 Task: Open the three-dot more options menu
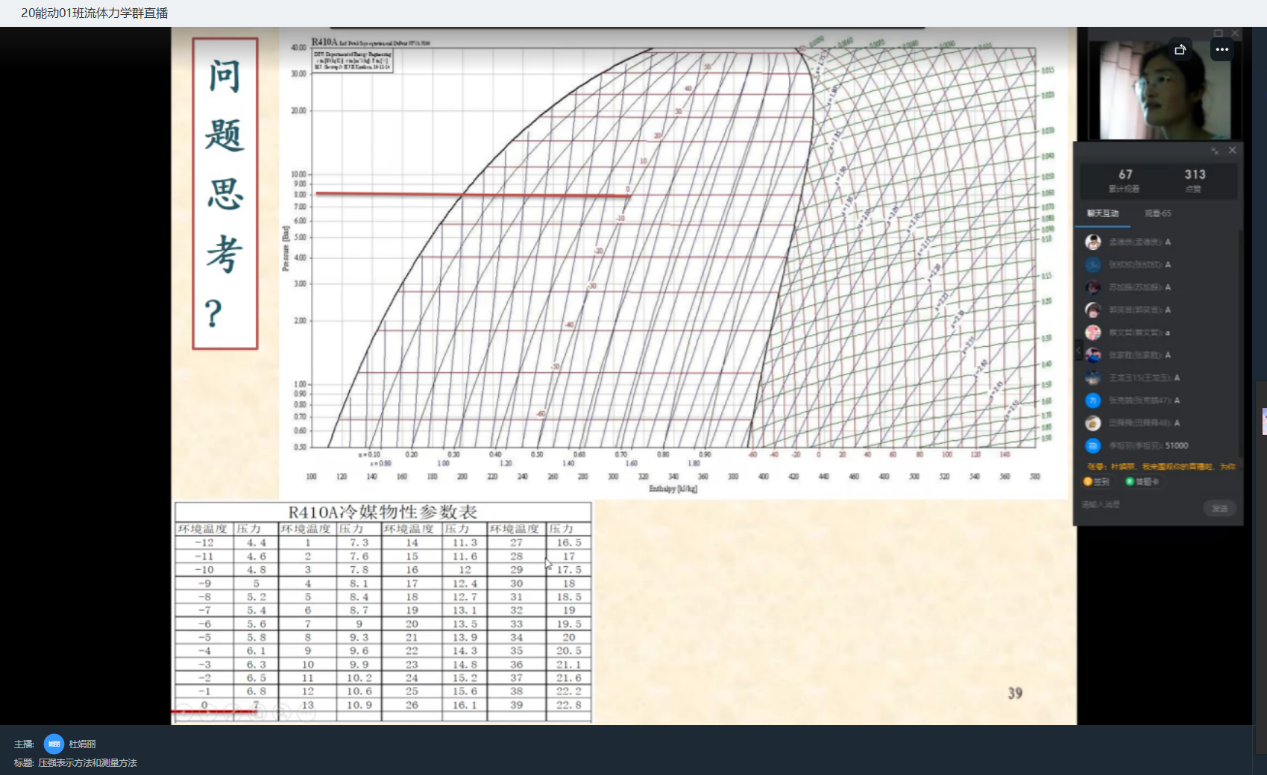pos(1221,49)
